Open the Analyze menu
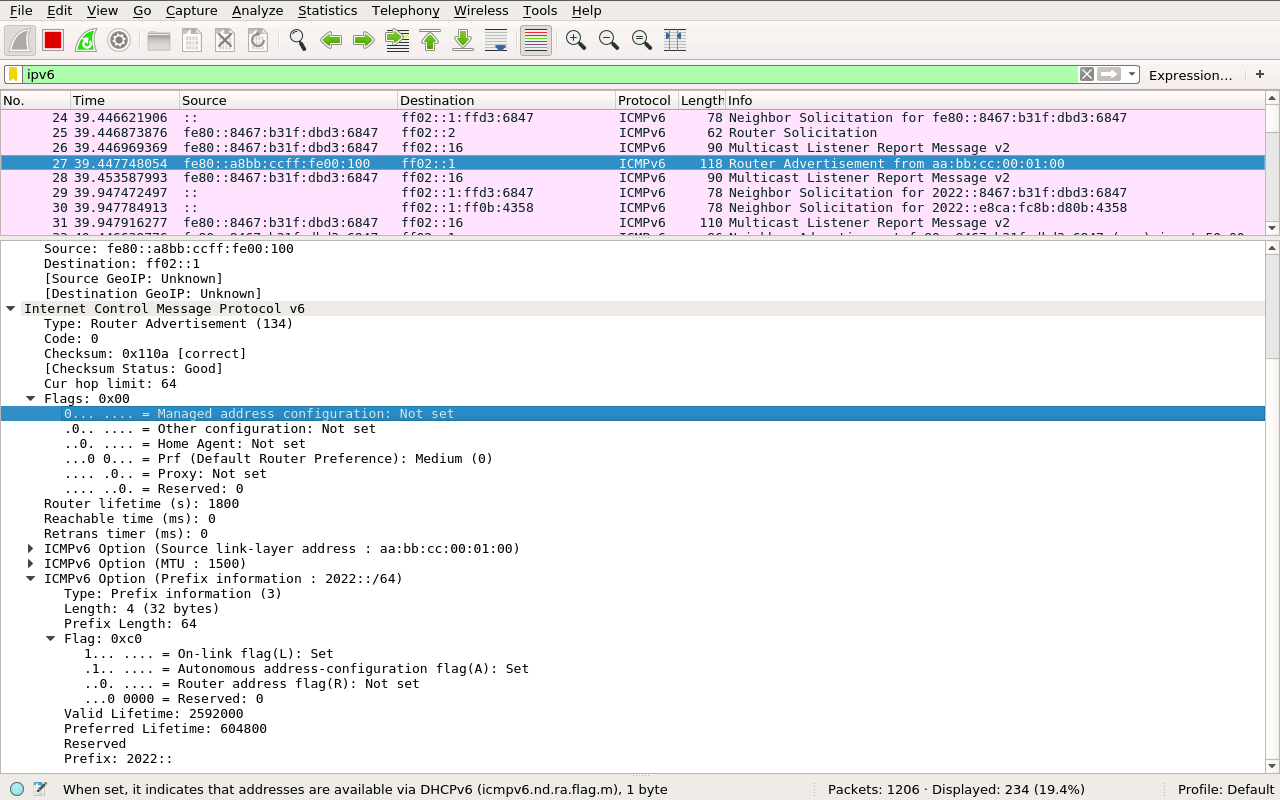The height and width of the screenshot is (800, 1280). tap(257, 10)
